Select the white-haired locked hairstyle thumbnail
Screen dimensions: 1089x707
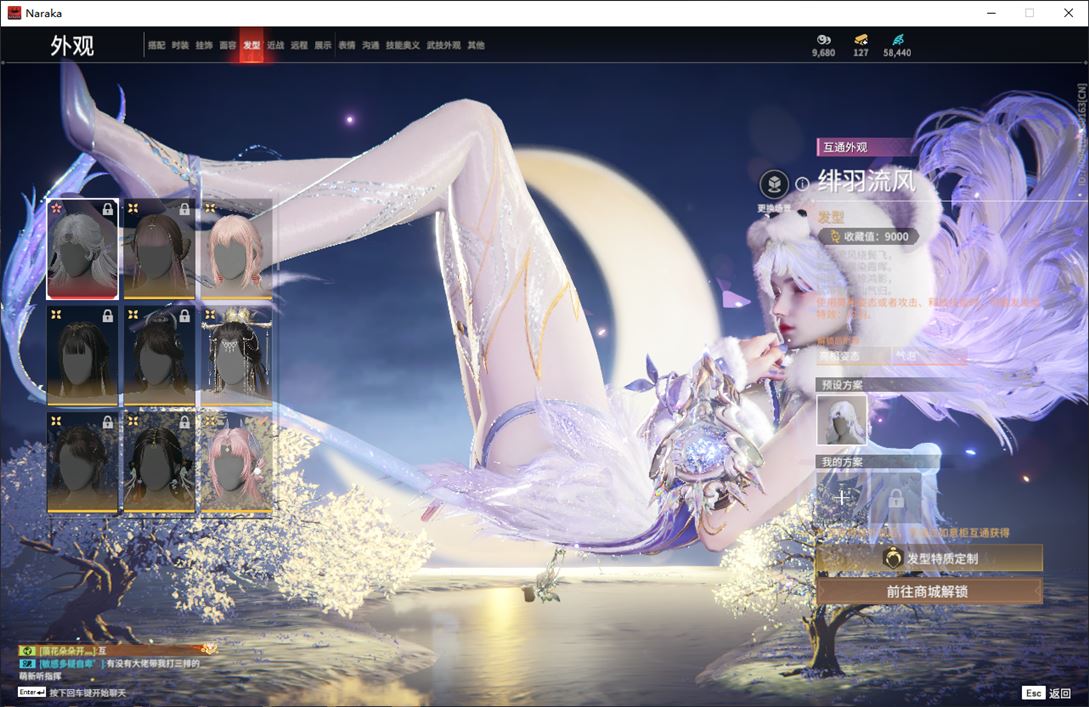pyautogui.click(x=83, y=249)
